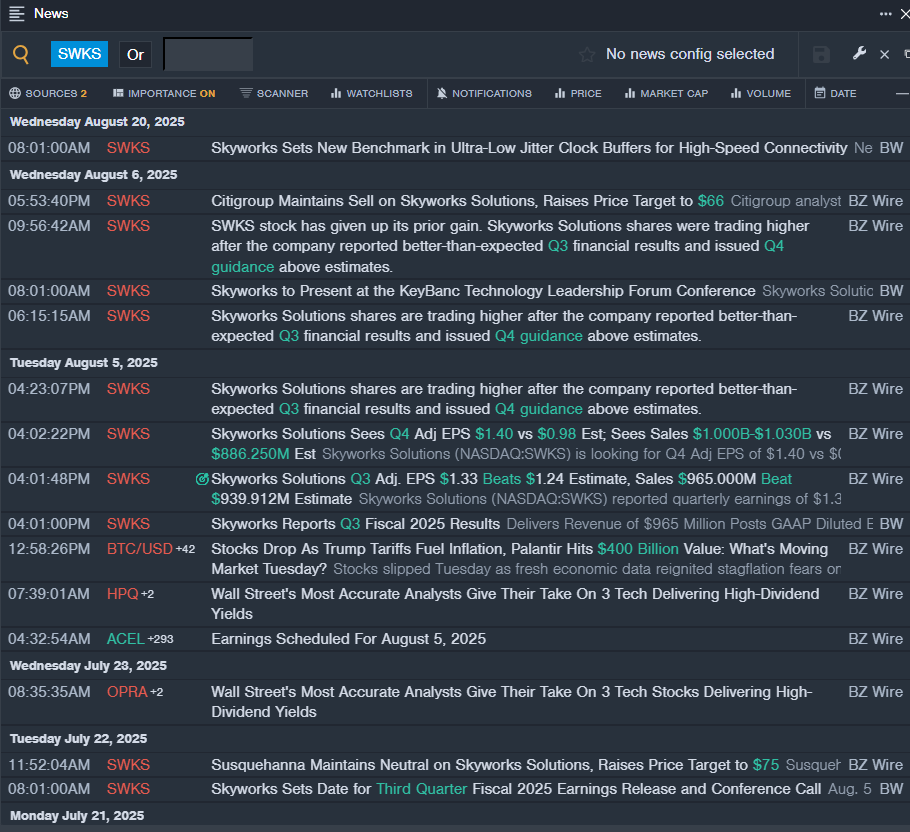Click the 04:23:07PM timestamp
This screenshot has height=832, width=910.
pyautogui.click(x=49, y=389)
